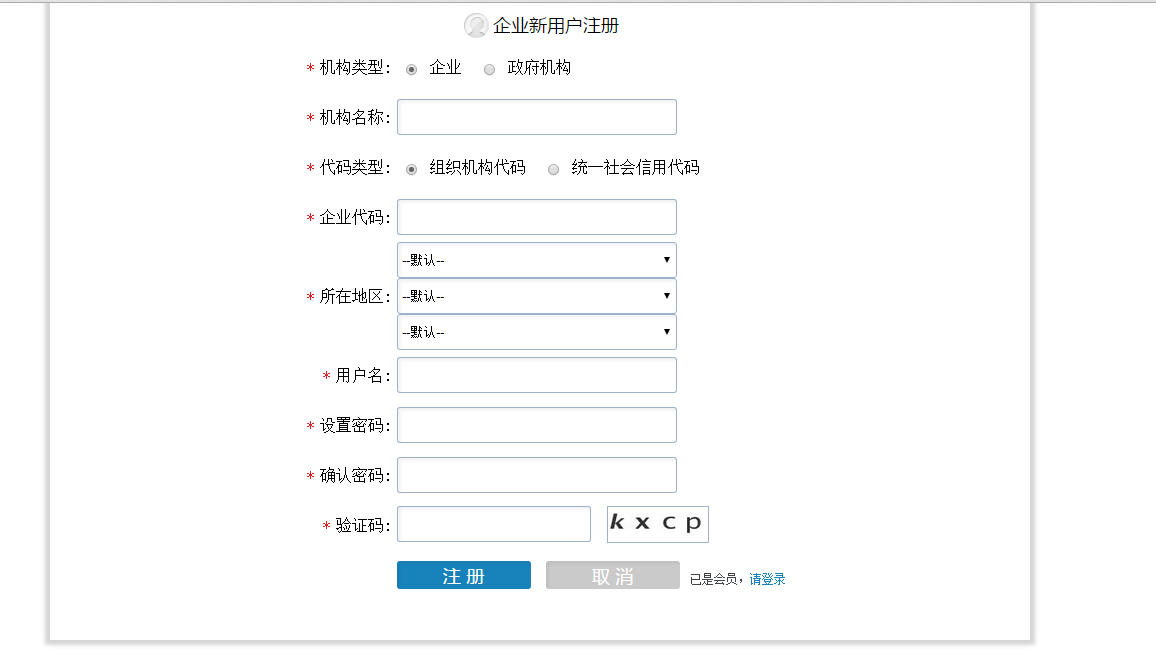
Task: Choose 政府机构 as the organization type
Action: (489, 69)
